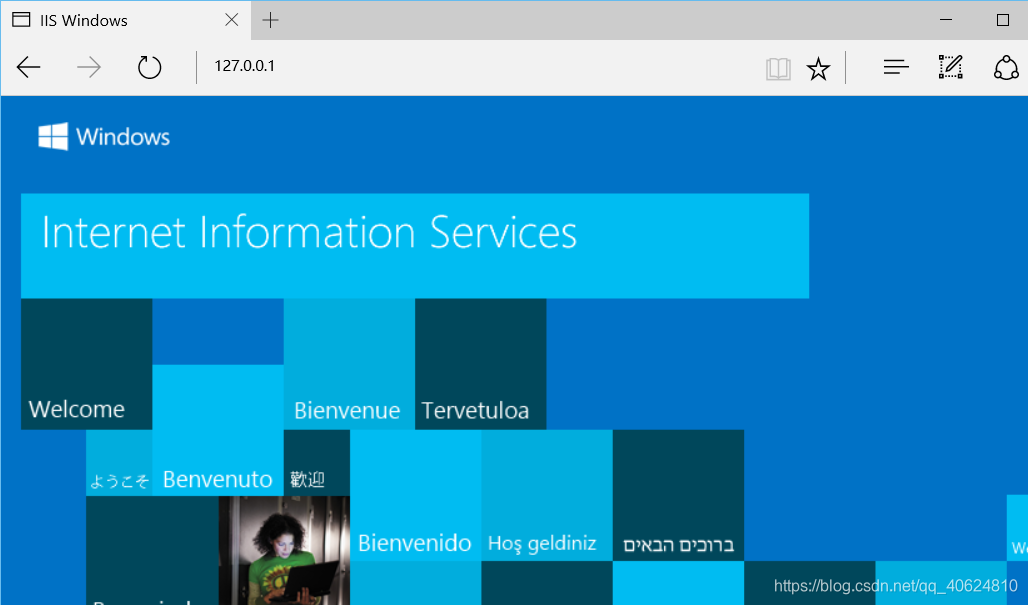
Task: Click the address bar showing 127.0.0.1
Action: point(482,66)
